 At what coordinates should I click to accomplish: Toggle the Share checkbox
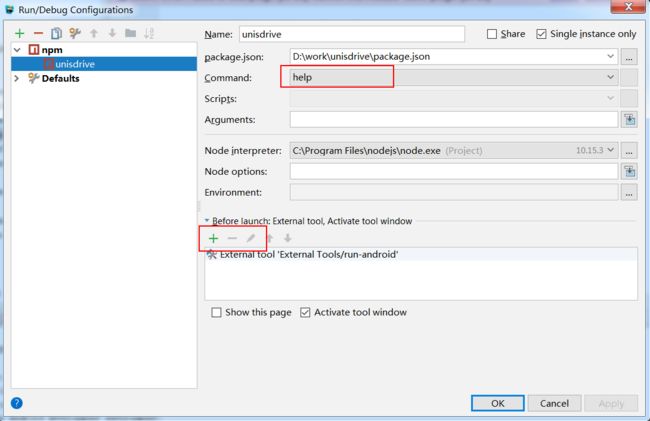[492, 34]
